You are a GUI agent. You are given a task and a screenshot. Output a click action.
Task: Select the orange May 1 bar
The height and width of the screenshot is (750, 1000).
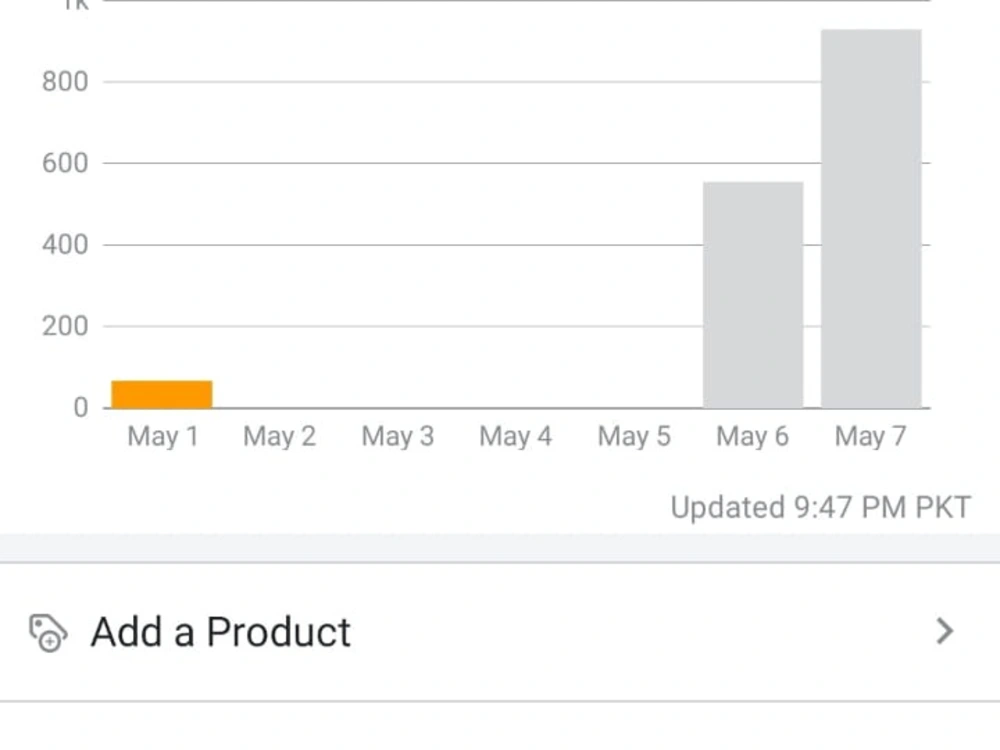162,394
